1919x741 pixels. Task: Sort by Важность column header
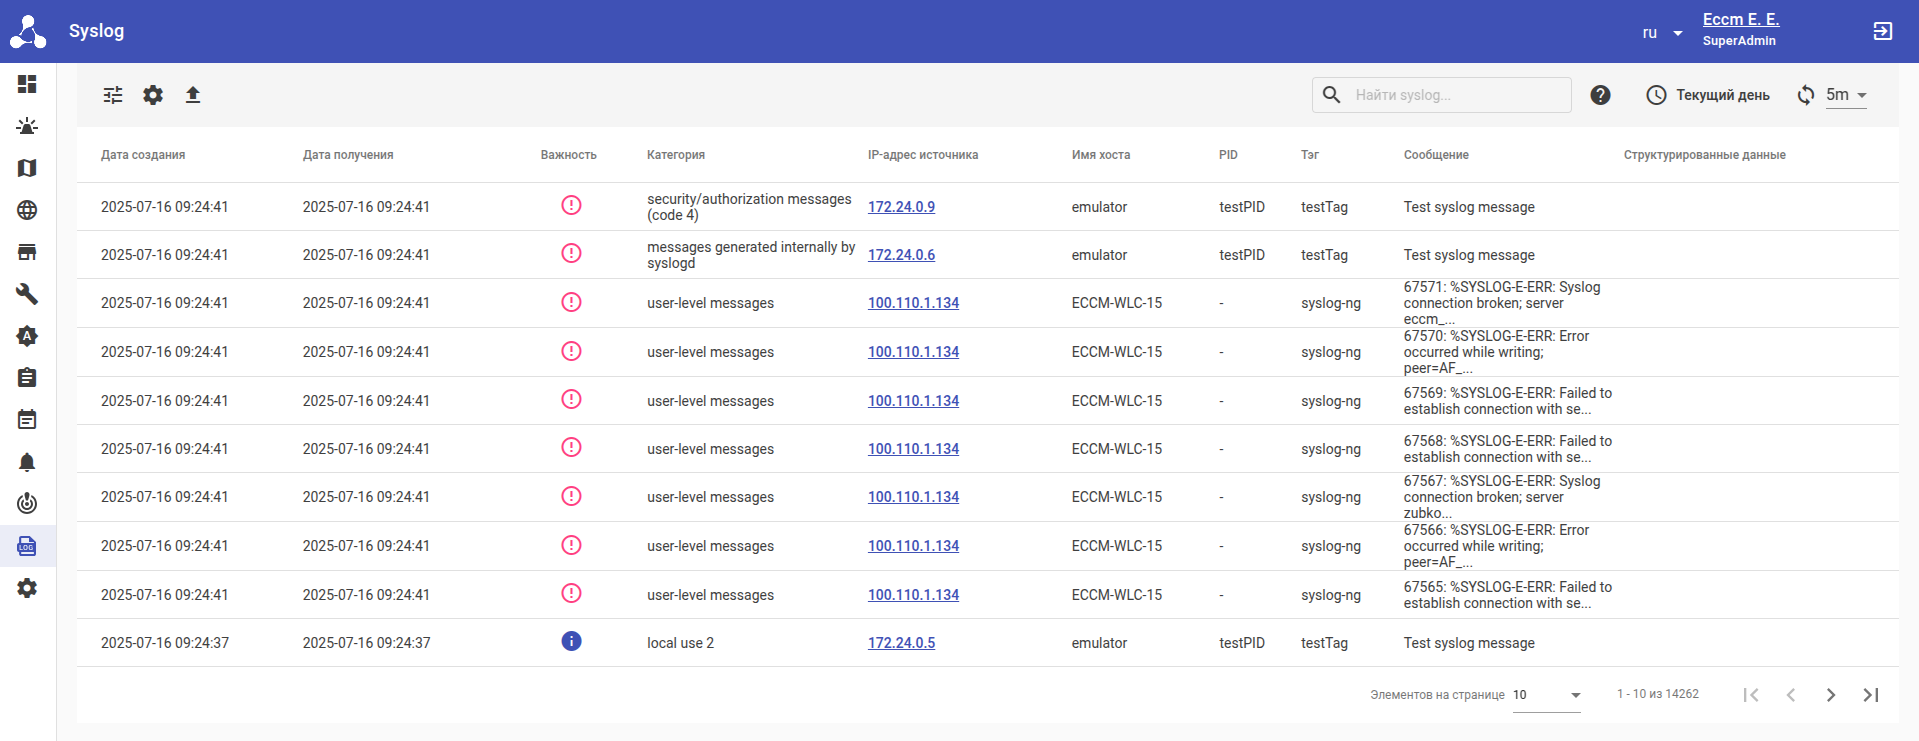coord(568,155)
